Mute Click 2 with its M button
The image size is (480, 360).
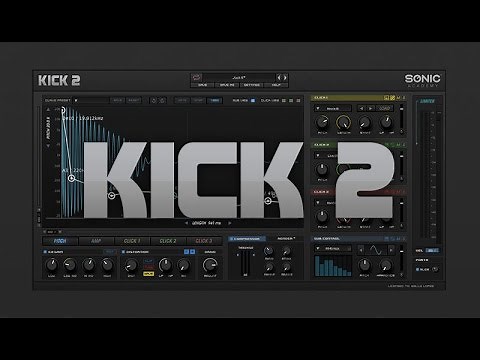click(398, 145)
